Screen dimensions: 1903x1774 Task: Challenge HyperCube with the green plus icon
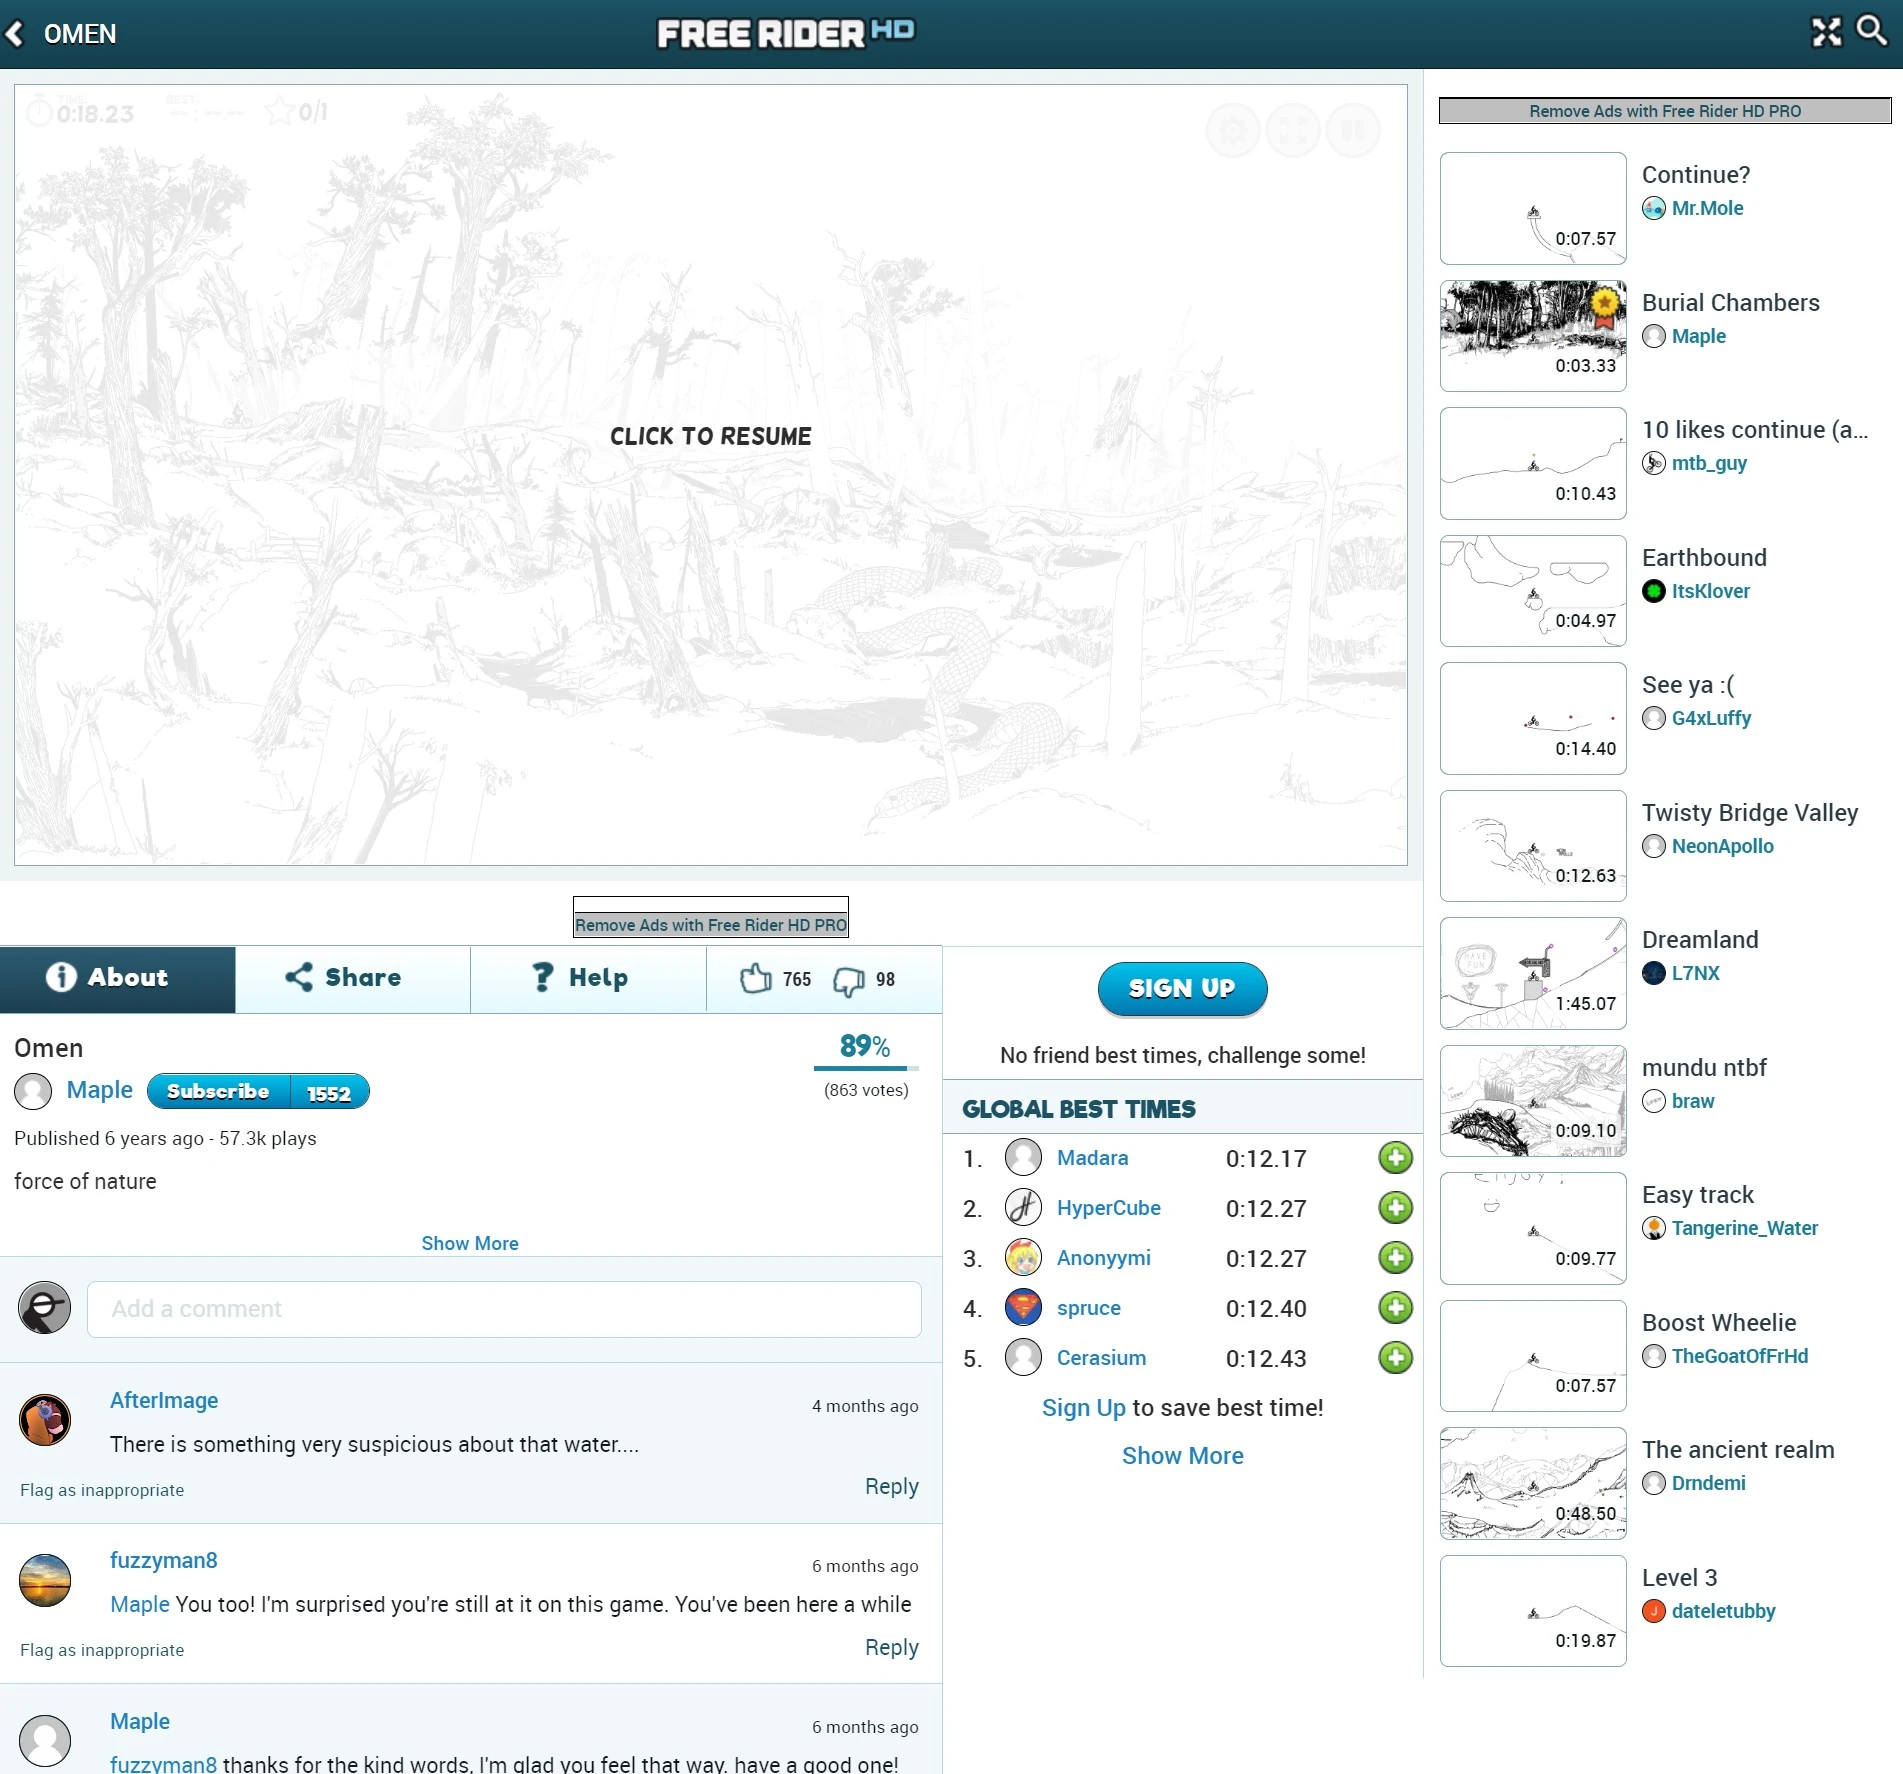1395,1208
